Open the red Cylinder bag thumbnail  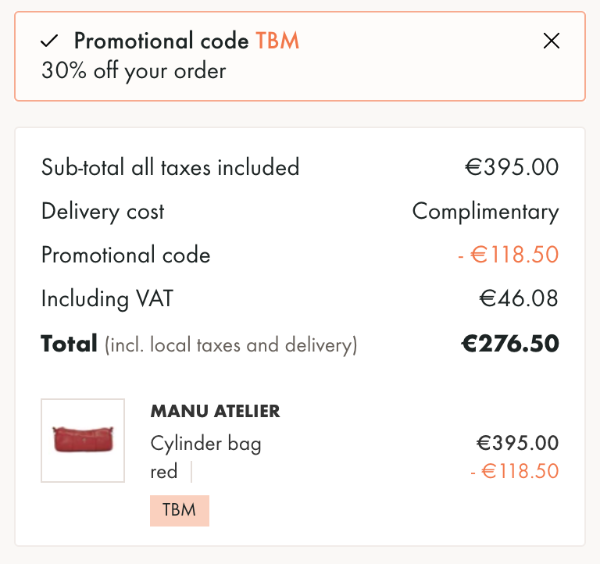pyautogui.click(x=83, y=440)
